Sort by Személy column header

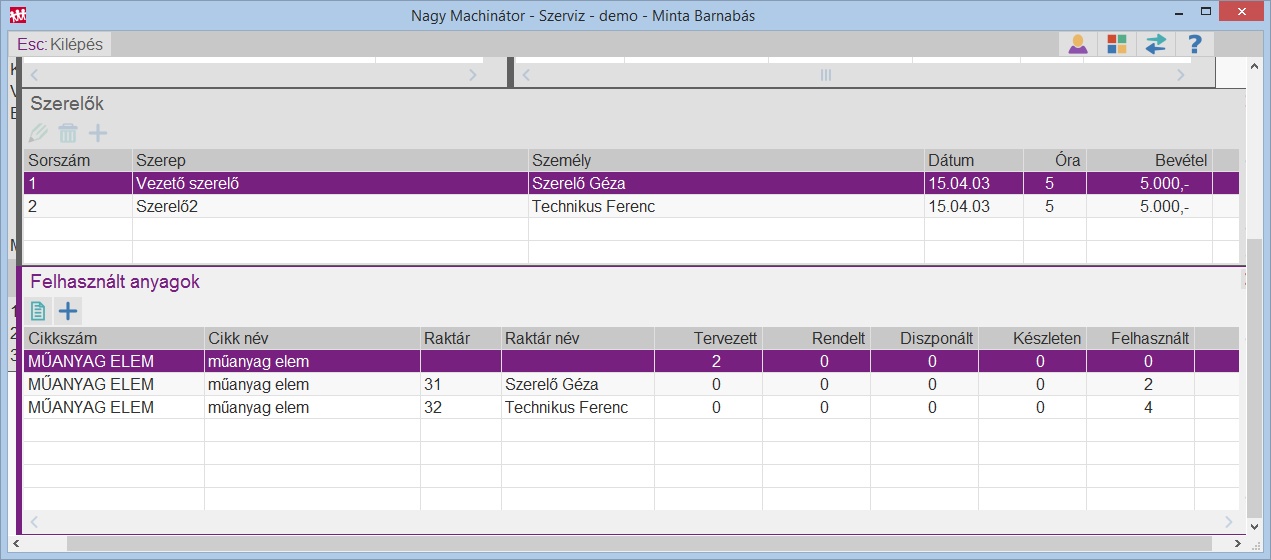726,160
